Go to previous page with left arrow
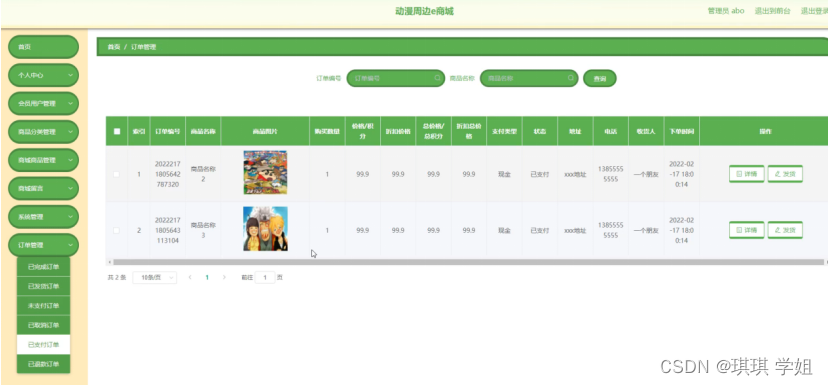The width and height of the screenshot is (828, 385). coord(190,277)
